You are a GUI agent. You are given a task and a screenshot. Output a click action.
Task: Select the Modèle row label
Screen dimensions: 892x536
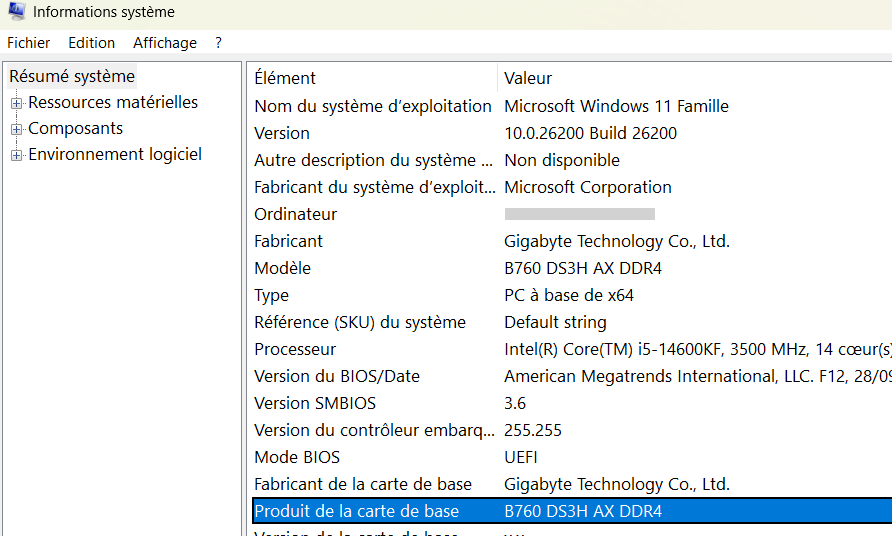283,268
